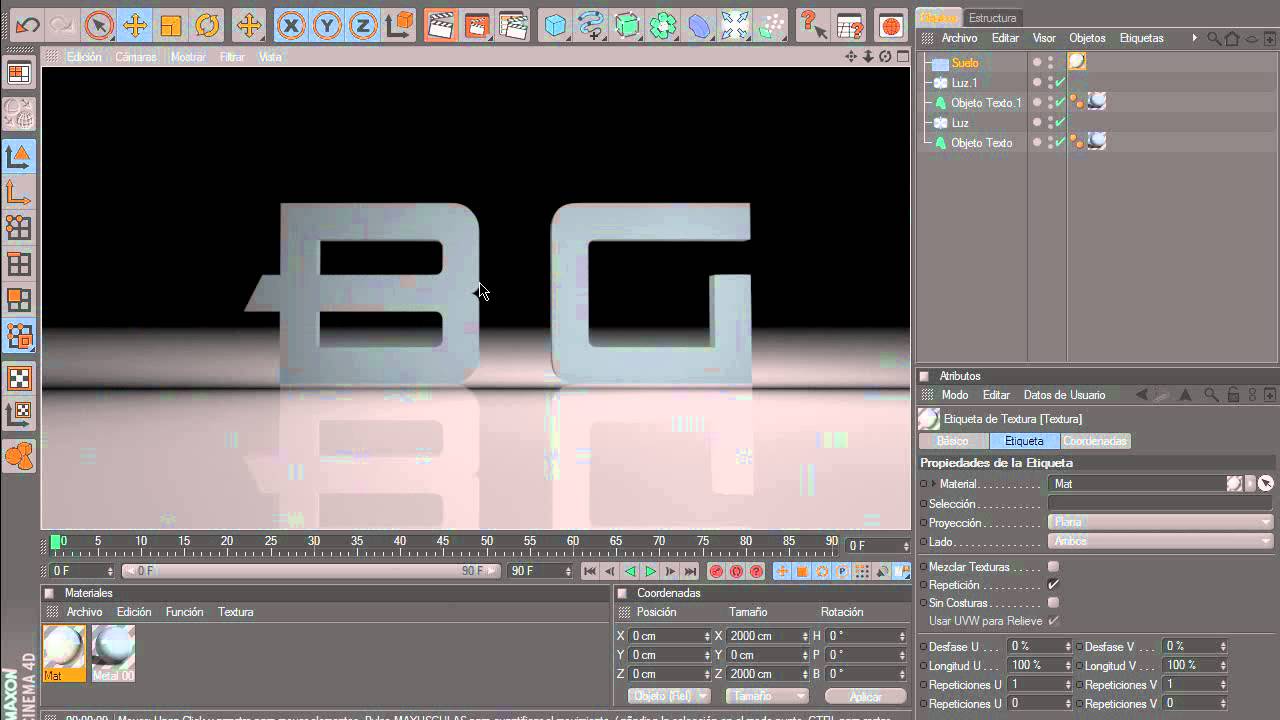The image size is (1280, 720).
Task: Open the array modeling objects icon
Action: coord(663,25)
